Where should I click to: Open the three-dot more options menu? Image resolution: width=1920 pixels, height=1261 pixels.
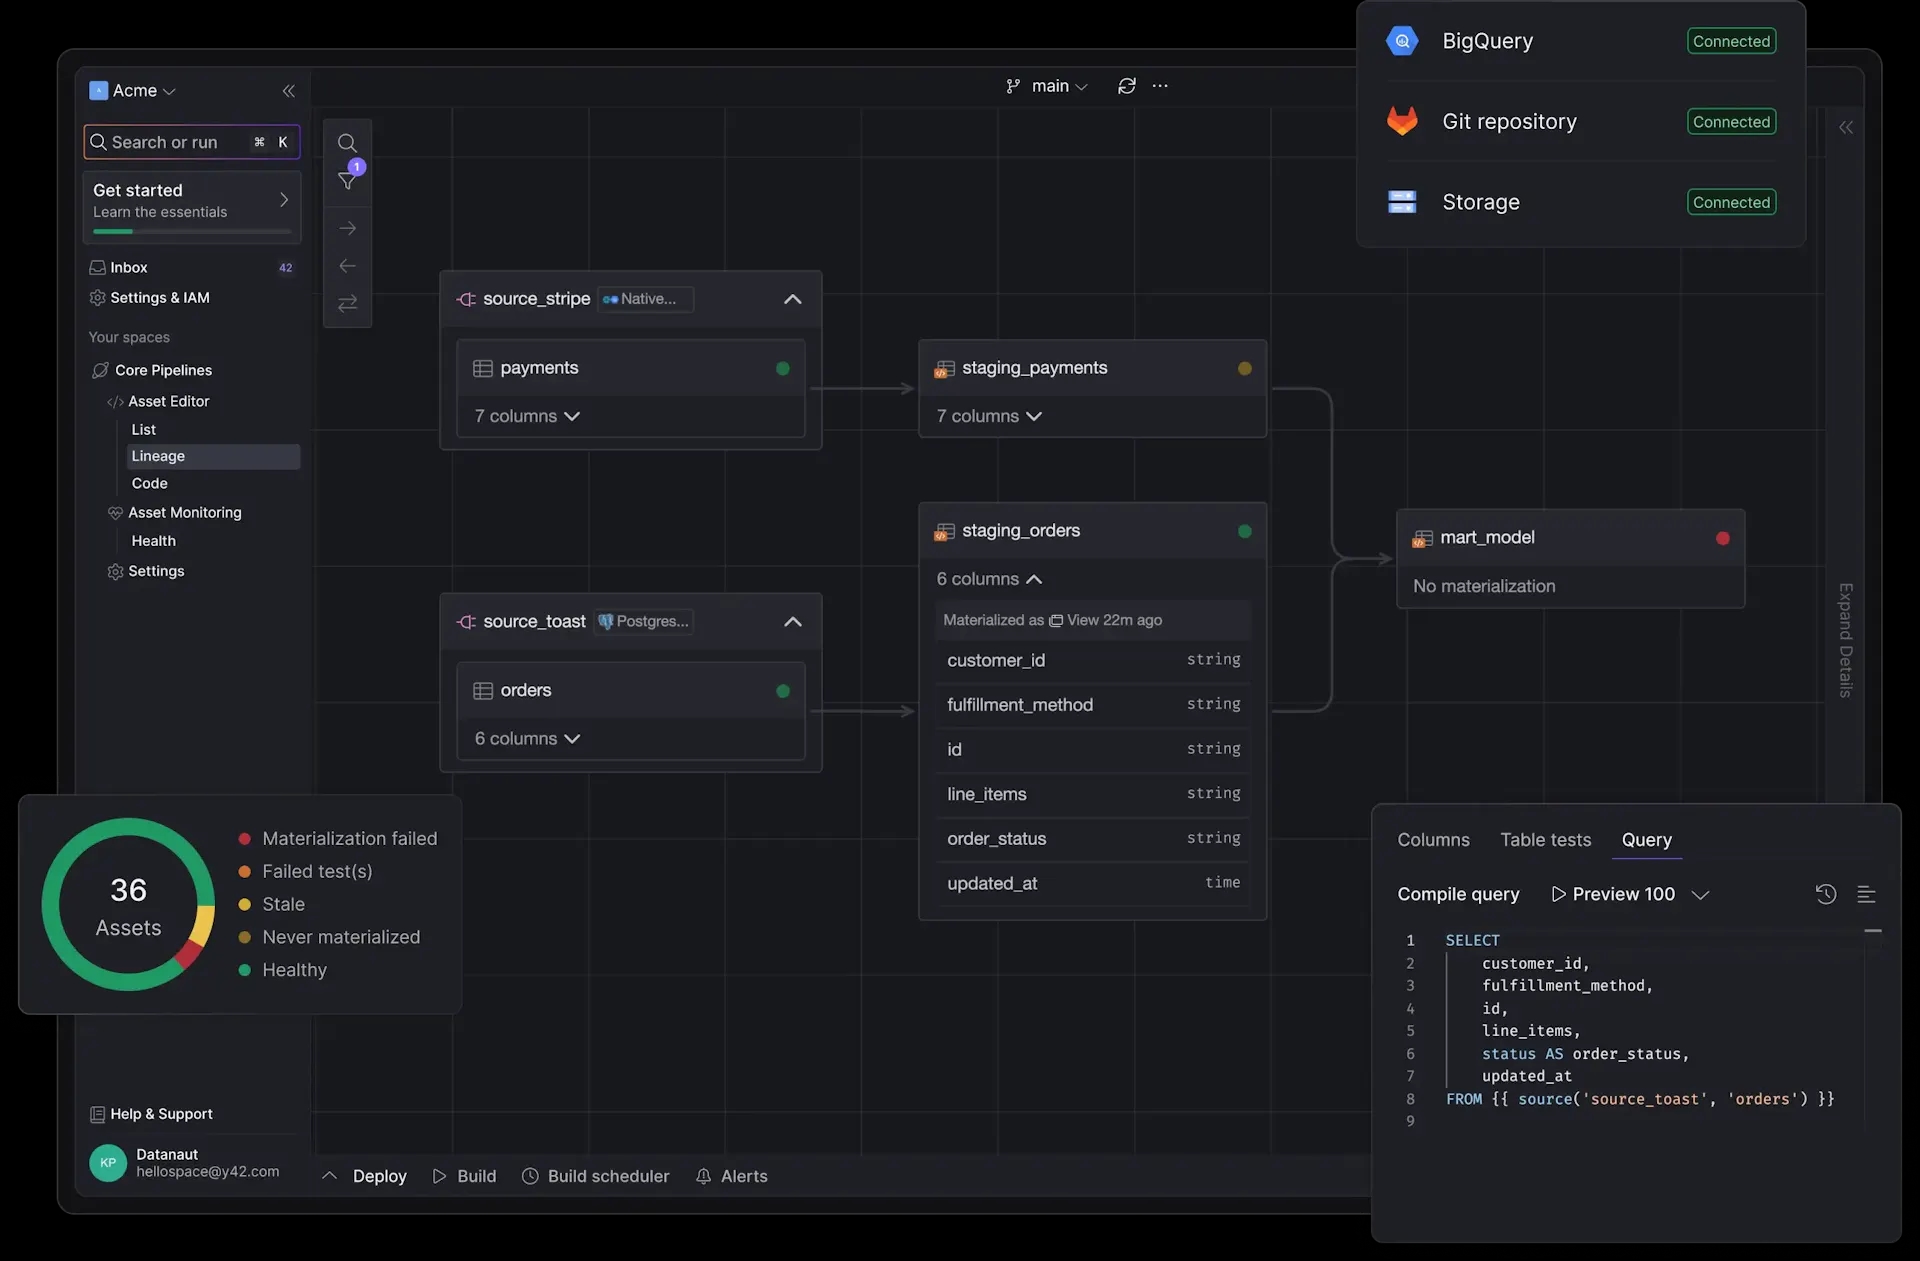pos(1160,86)
